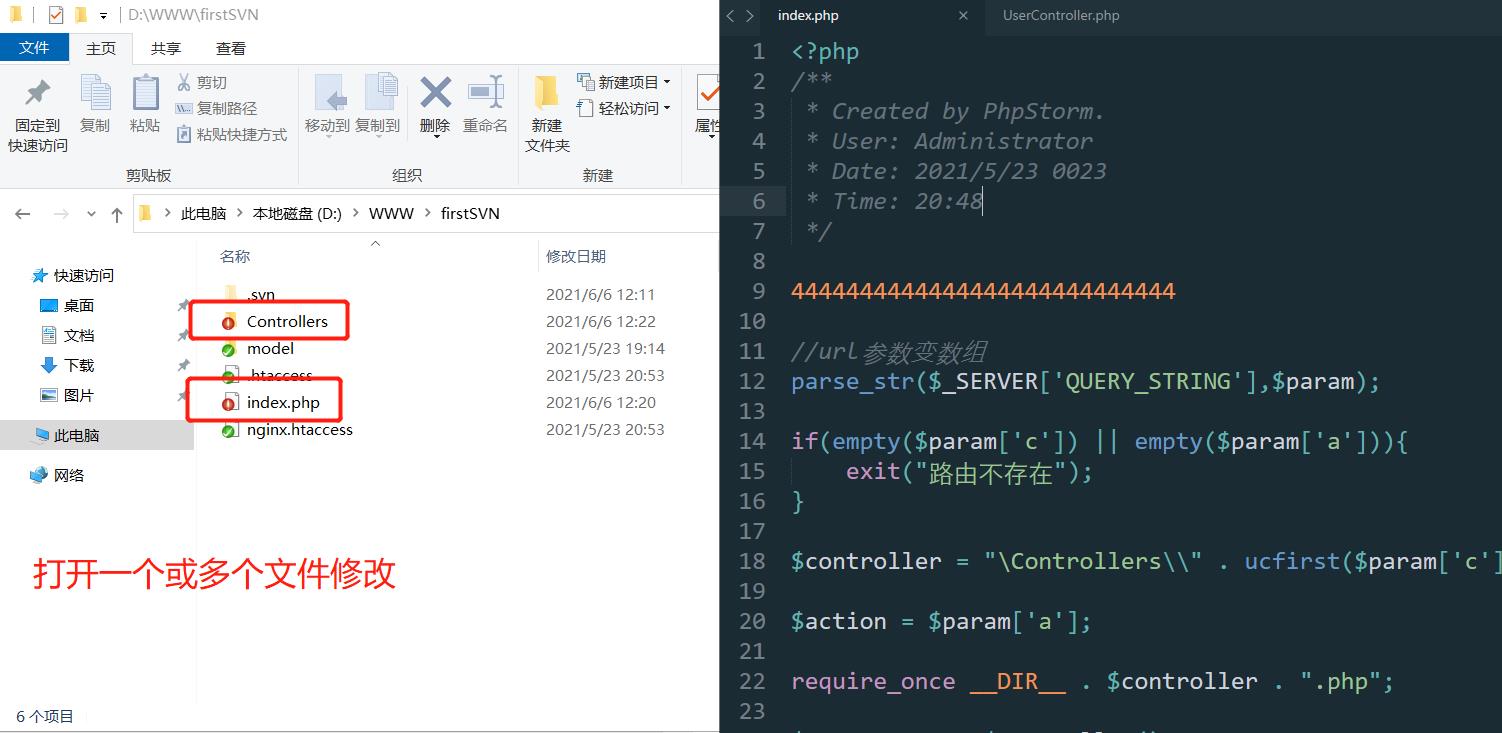Click the Forward arrow in Explorer
1502x733 pixels.
(60, 214)
